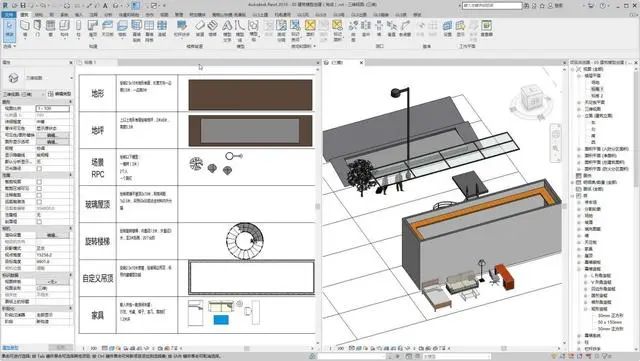Click the 视图样板 <无> button
The width and height of the screenshot is (640, 361).
coord(52,282)
